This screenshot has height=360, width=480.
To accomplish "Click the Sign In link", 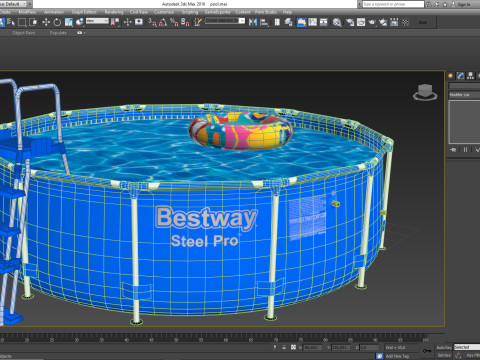I will click(463, 4).
